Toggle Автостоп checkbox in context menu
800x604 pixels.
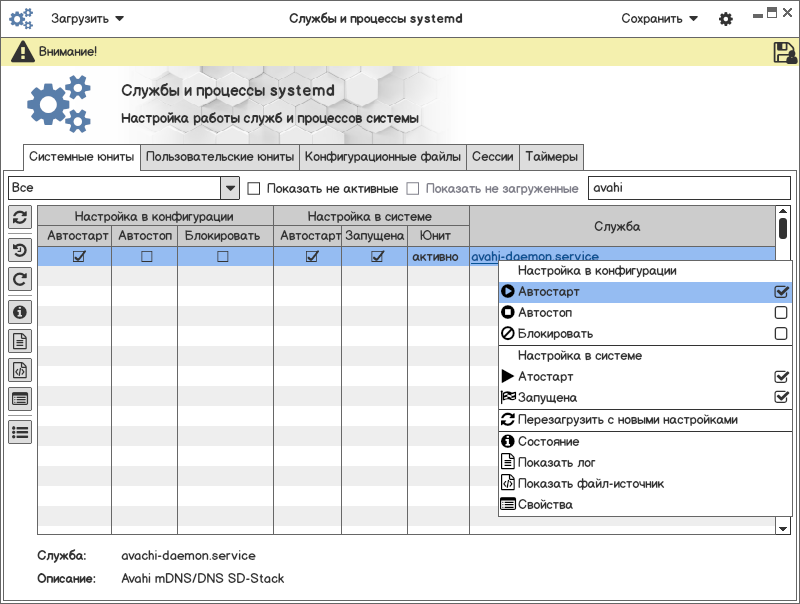pos(781,313)
